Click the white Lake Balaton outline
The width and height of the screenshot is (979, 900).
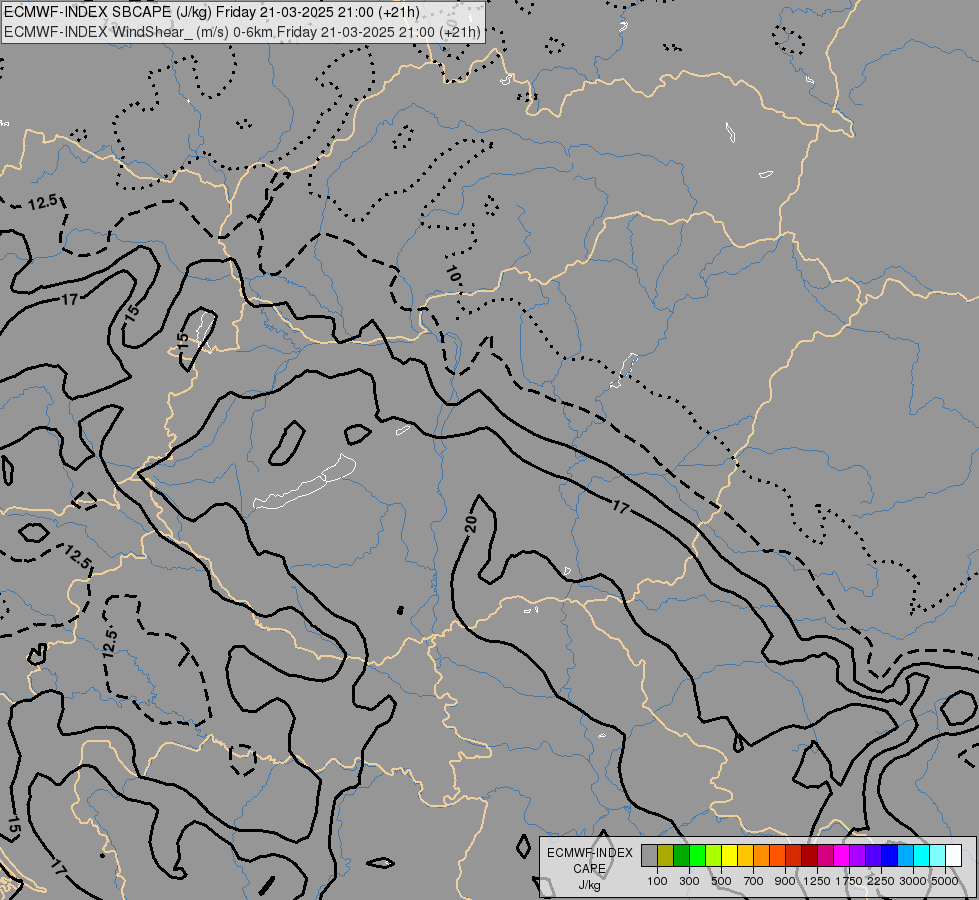pyautogui.click(x=305, y=482)
